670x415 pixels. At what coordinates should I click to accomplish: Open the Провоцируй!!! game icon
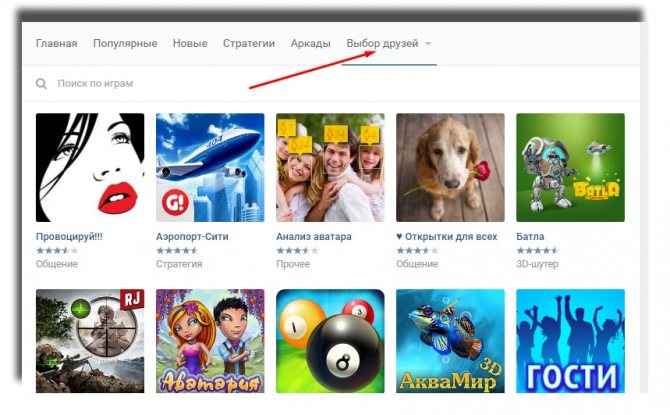pyautogui.click(x=90, y=167)
